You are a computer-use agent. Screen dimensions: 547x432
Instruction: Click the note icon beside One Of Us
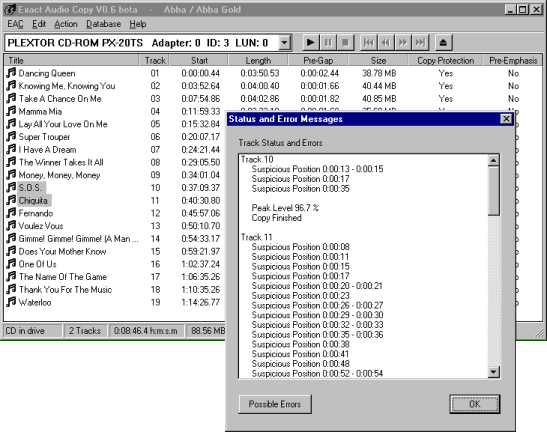click(11, 264)
